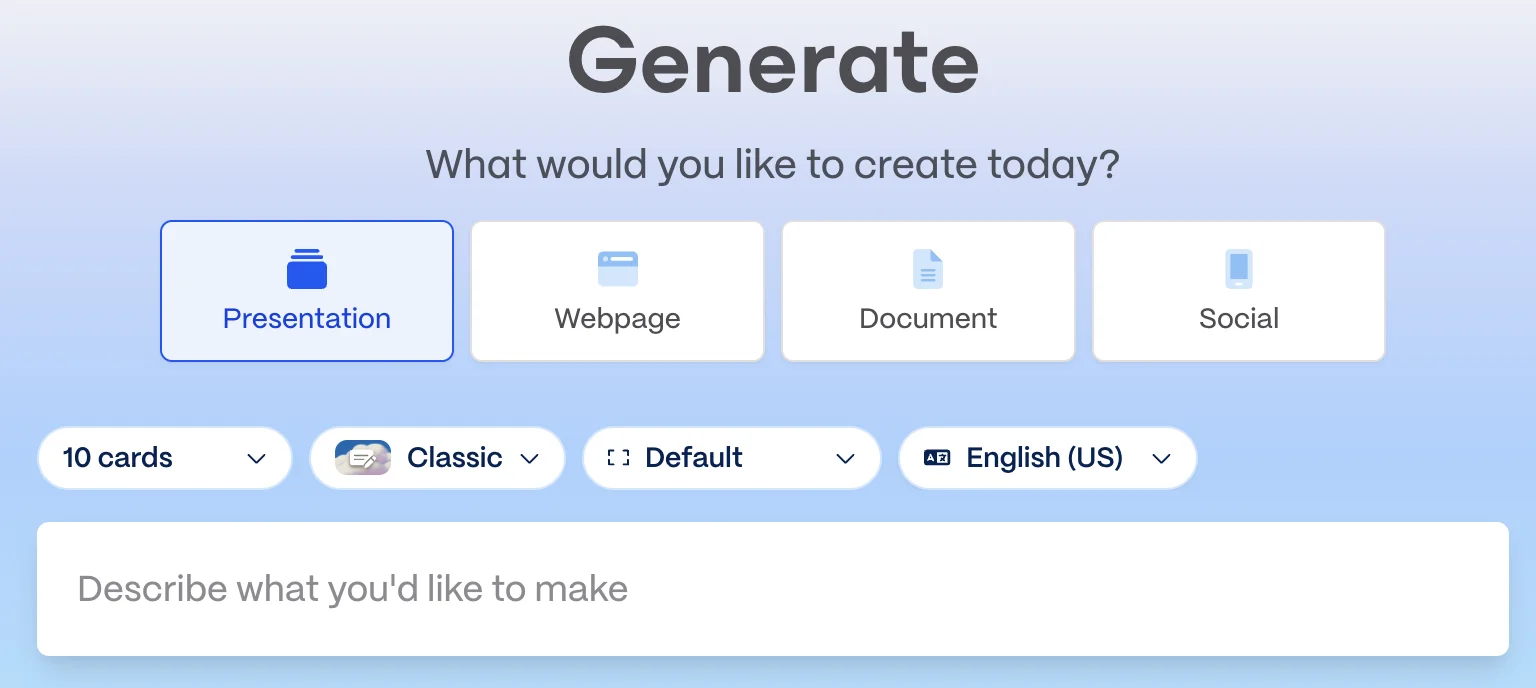
Task: Click the English (US) text label
Action: click(x=1044, y=458)
